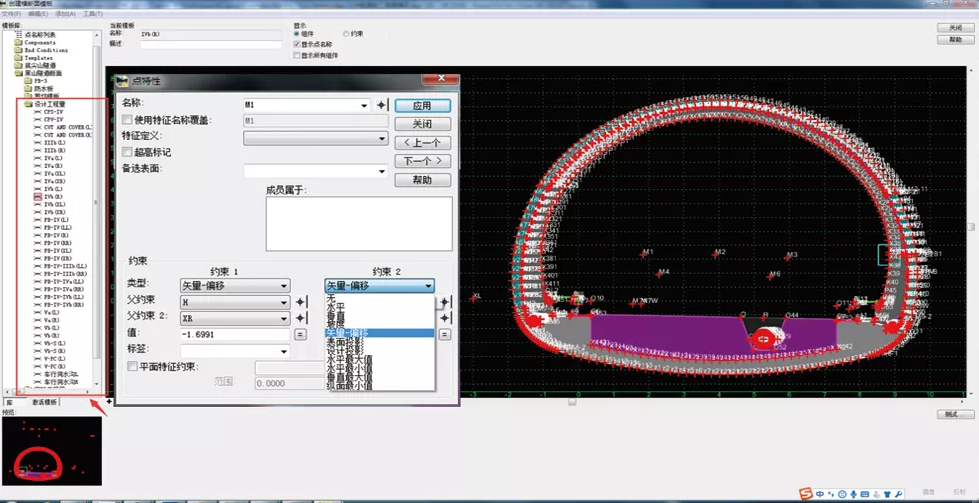Click the Sogou input method S logo
This screenshot has height=503, width=979.
click(807, 494)
